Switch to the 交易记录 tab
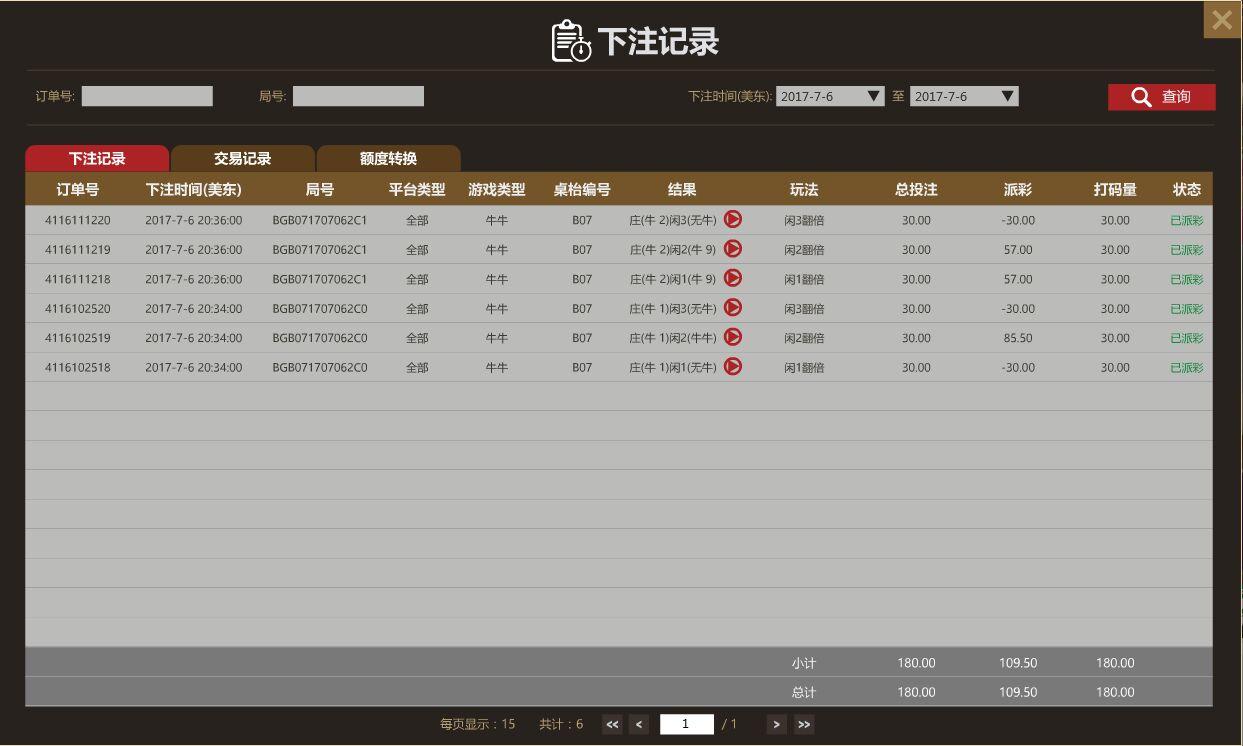The width and height of the screenshot is (1243, 746). pyautogui.click(x=243, y=159)
